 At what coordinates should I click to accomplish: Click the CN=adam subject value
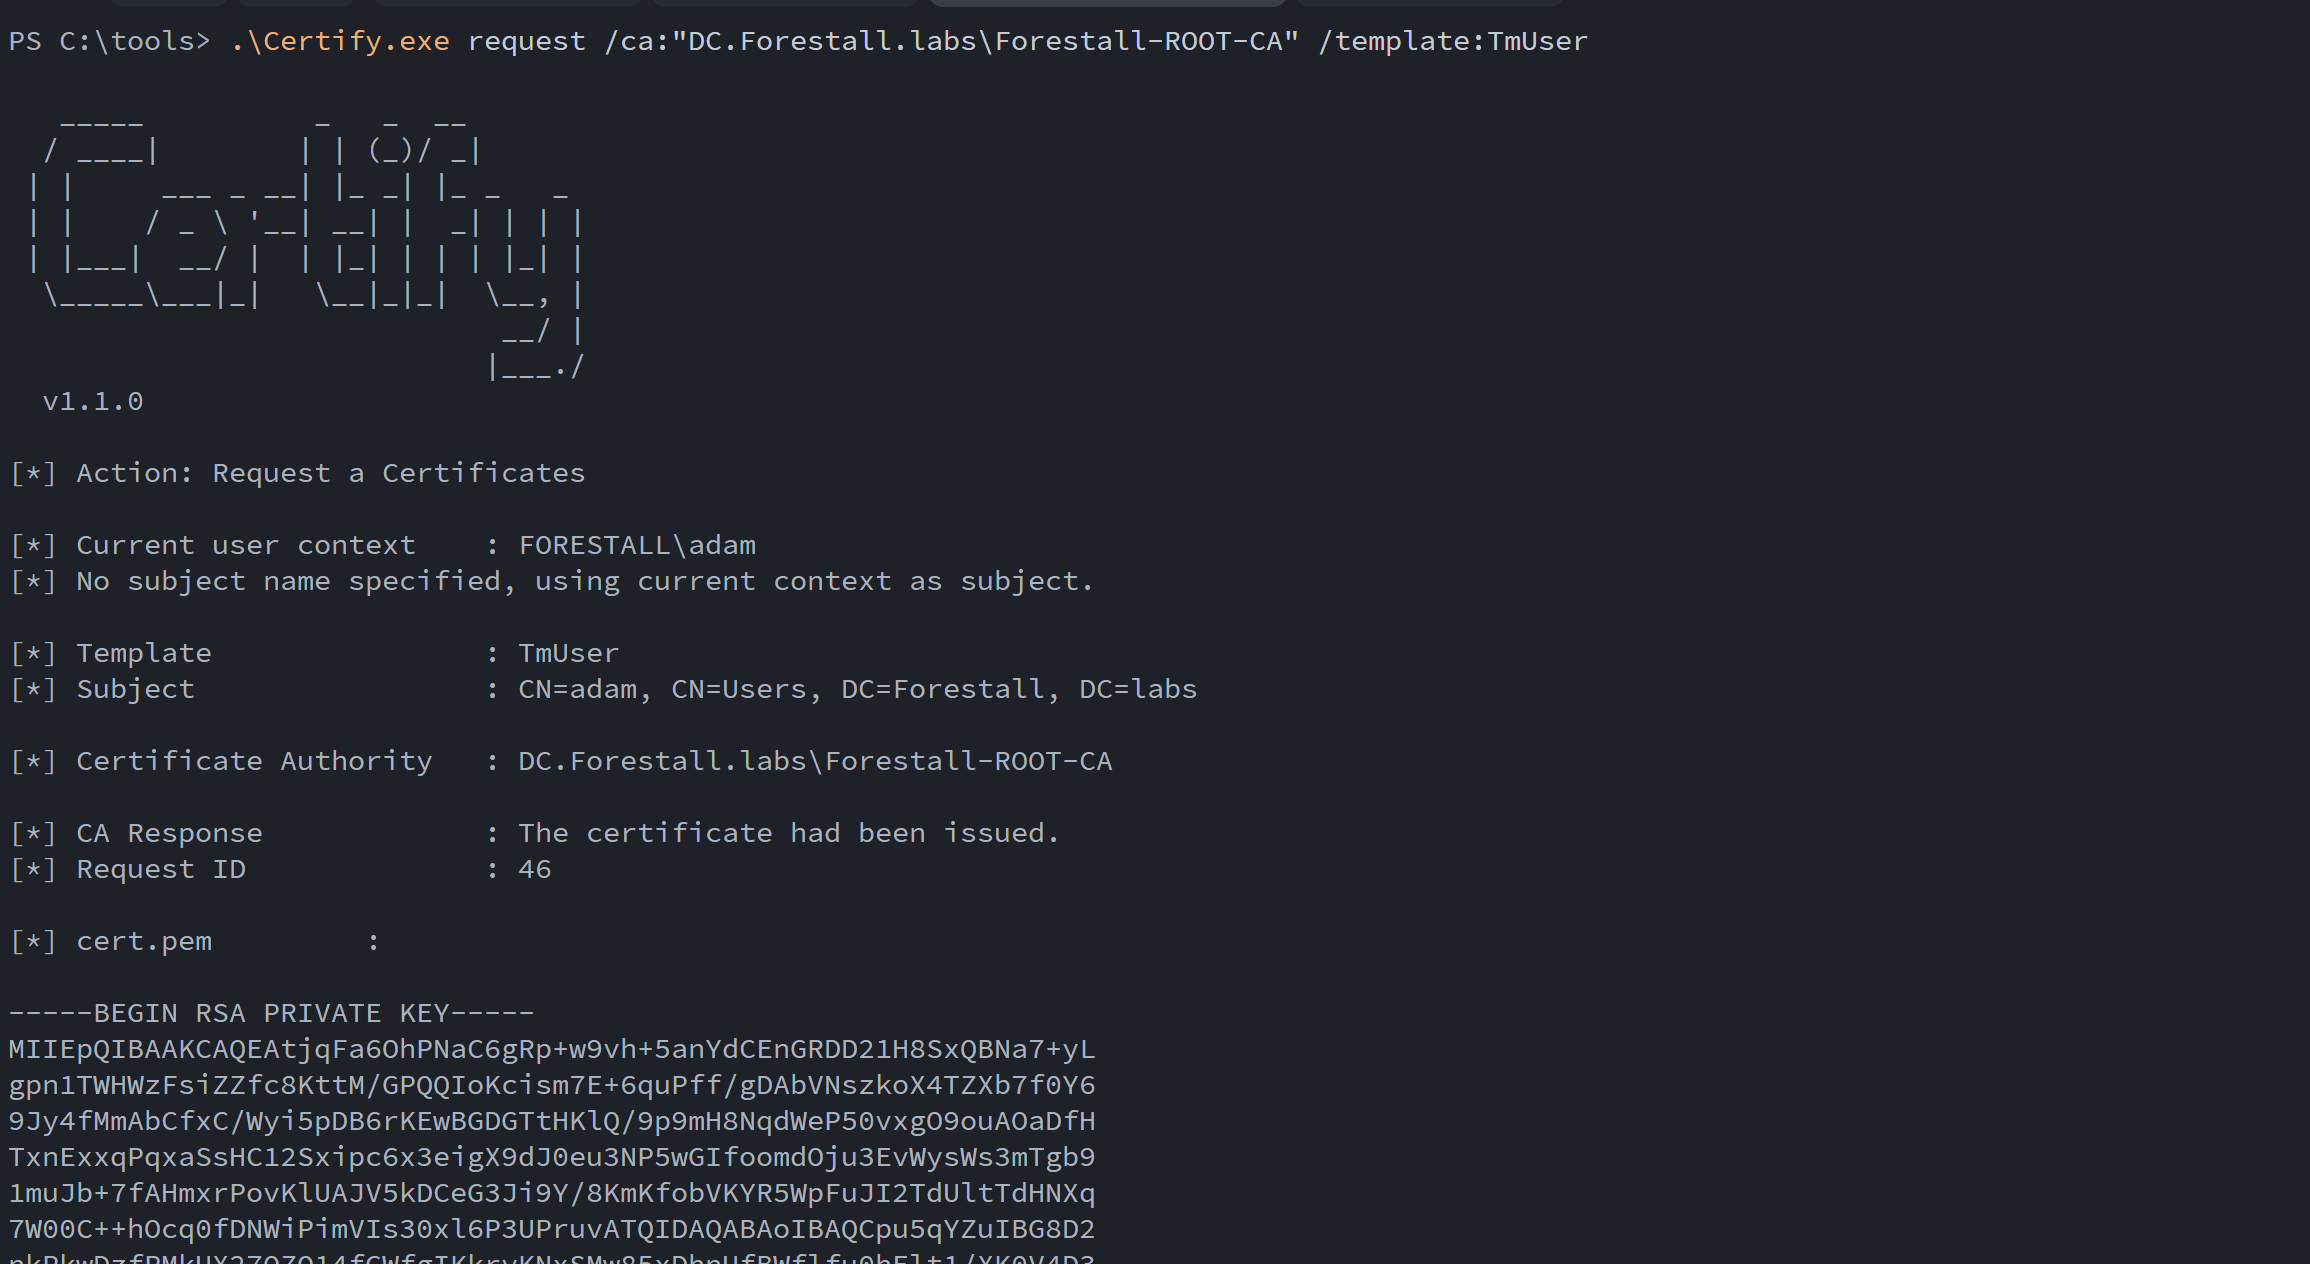click(857, 689)
